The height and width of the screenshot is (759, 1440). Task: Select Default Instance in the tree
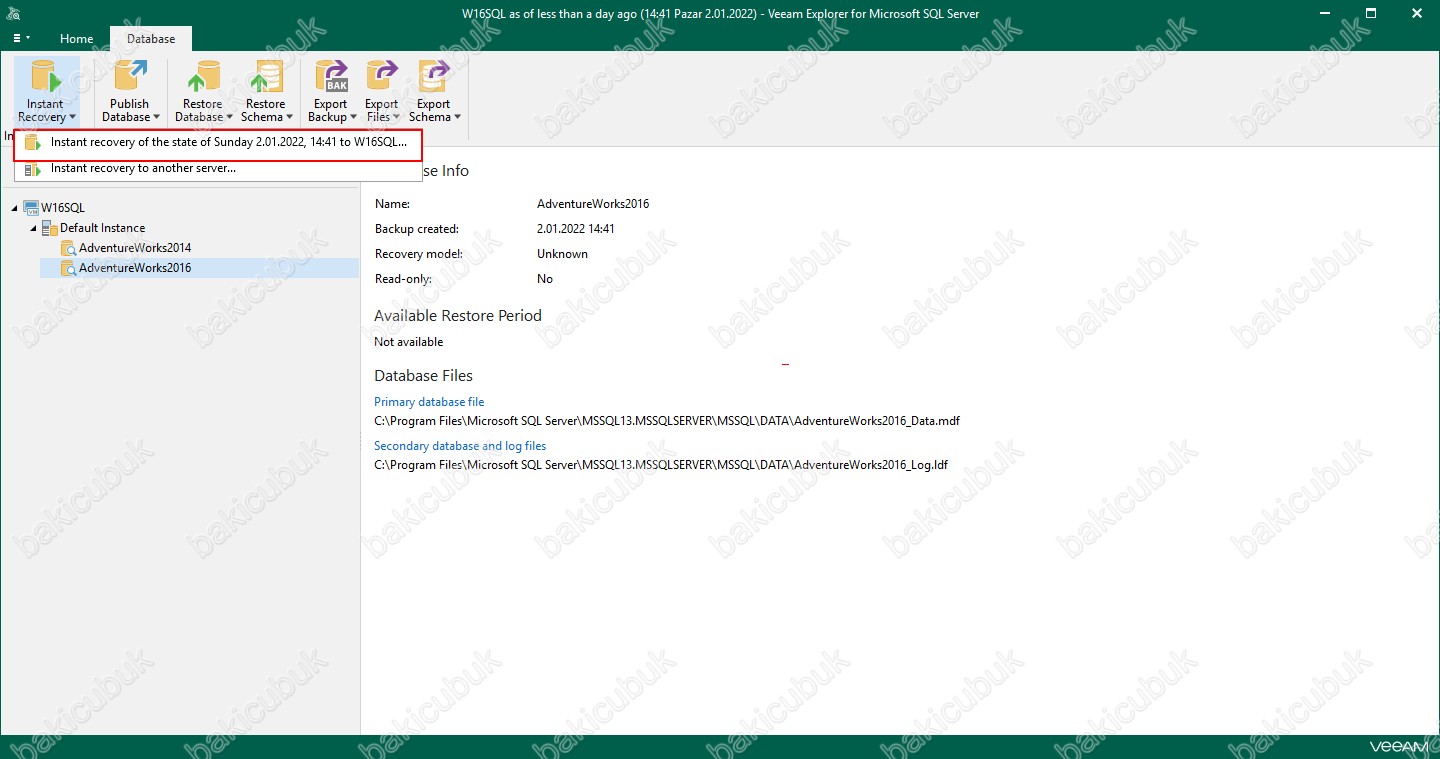pos(102,228)
